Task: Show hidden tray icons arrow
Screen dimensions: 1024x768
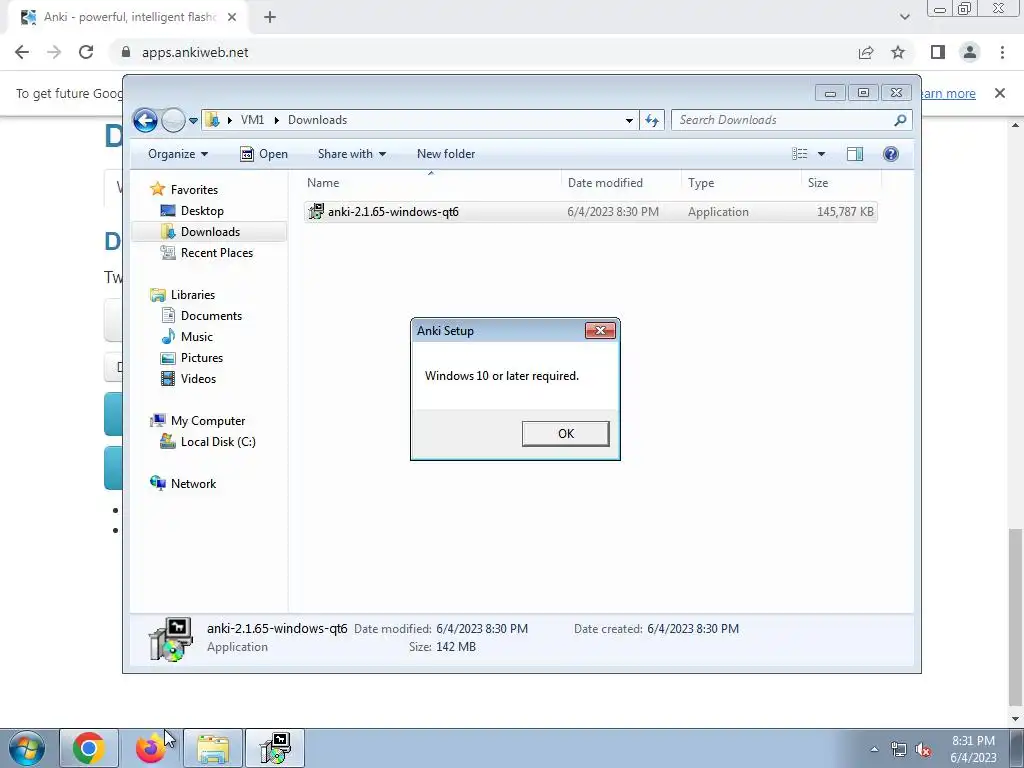Action: [874, 749]
